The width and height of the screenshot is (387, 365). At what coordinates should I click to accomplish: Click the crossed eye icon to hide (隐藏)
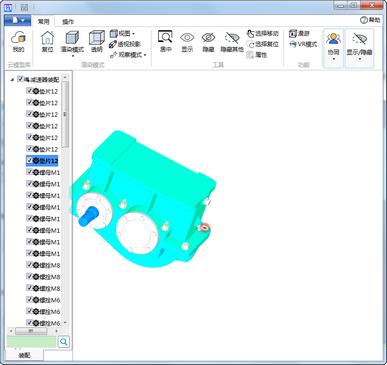pyautogui.click(x=208, y=38)
